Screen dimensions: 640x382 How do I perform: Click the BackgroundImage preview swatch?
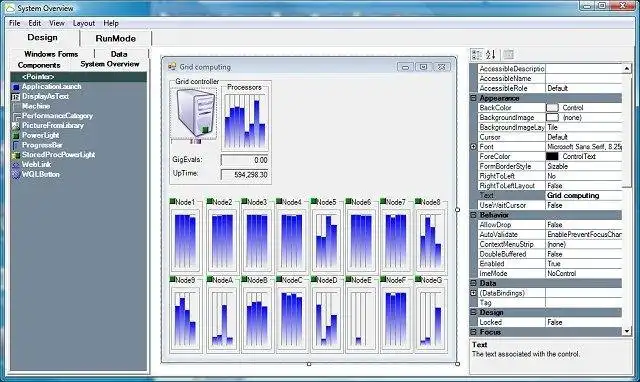pyautogui.click(x=552, y=118)
